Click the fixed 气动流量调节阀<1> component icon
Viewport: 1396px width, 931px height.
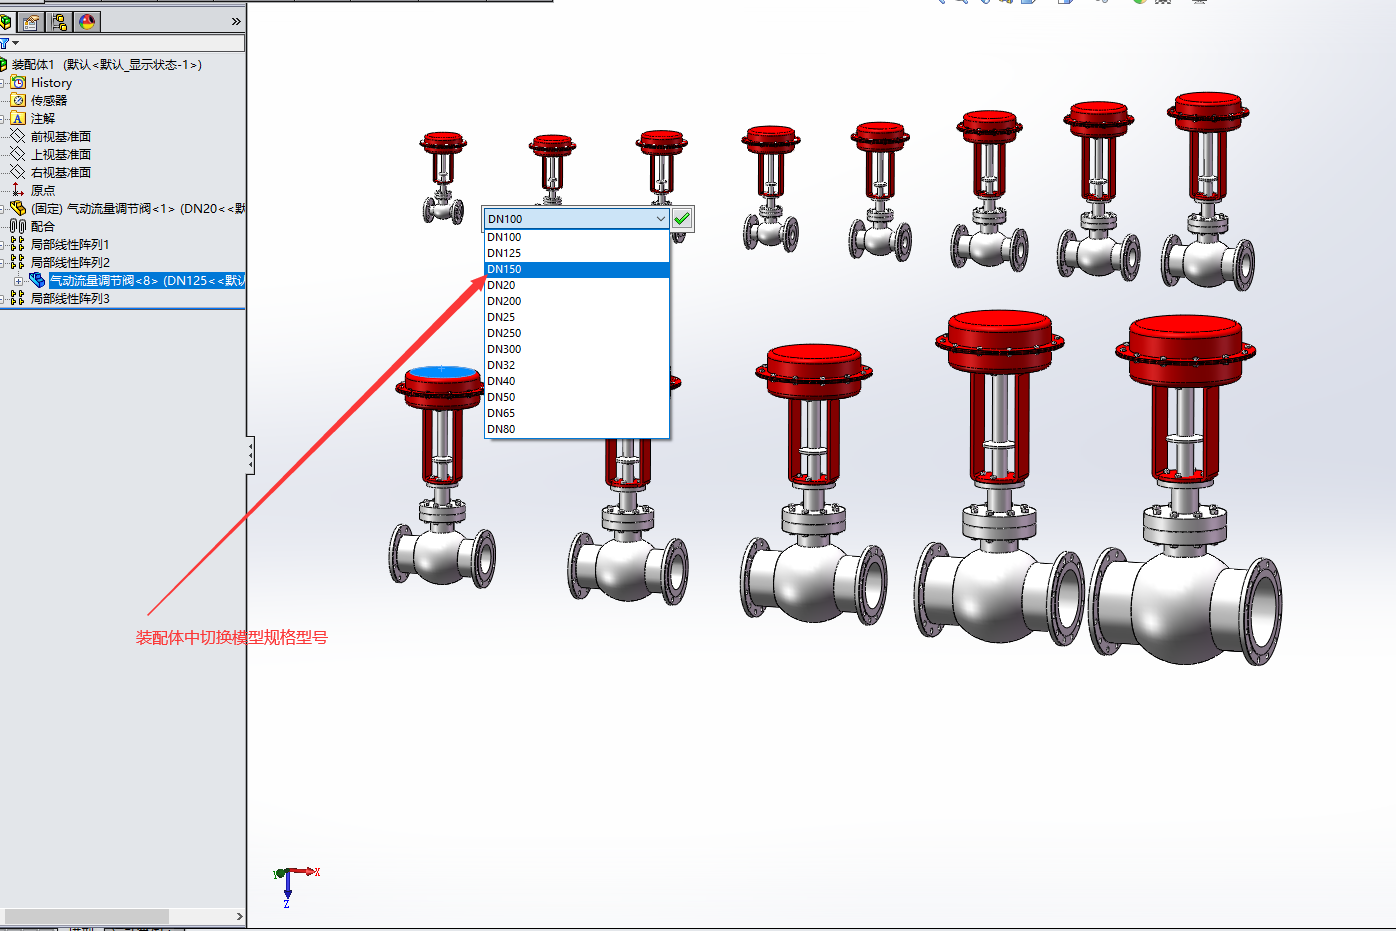coord(18,208)
